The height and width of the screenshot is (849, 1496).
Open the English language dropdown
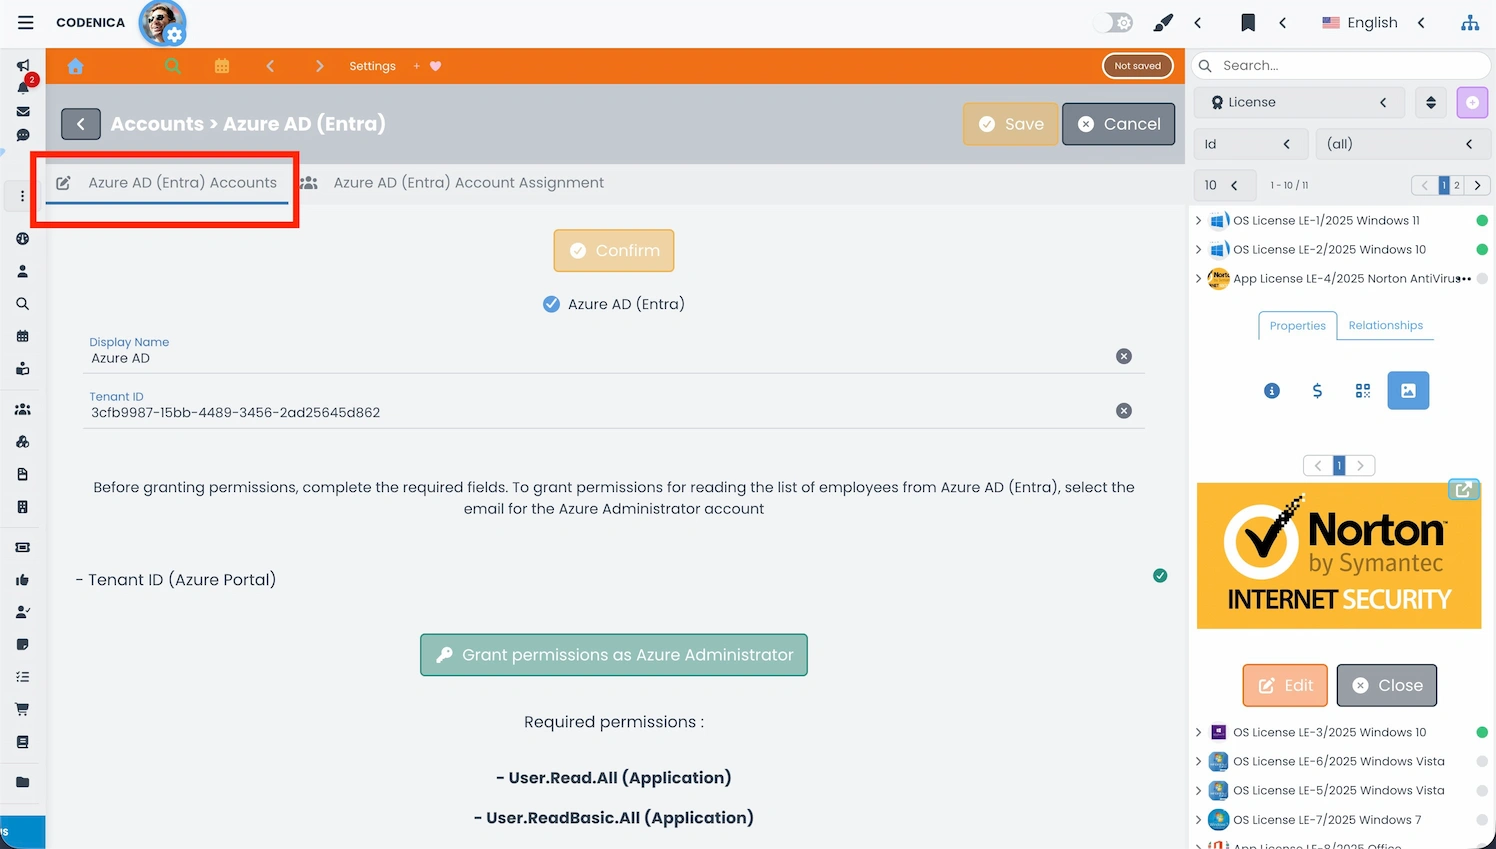point(1371,22)
